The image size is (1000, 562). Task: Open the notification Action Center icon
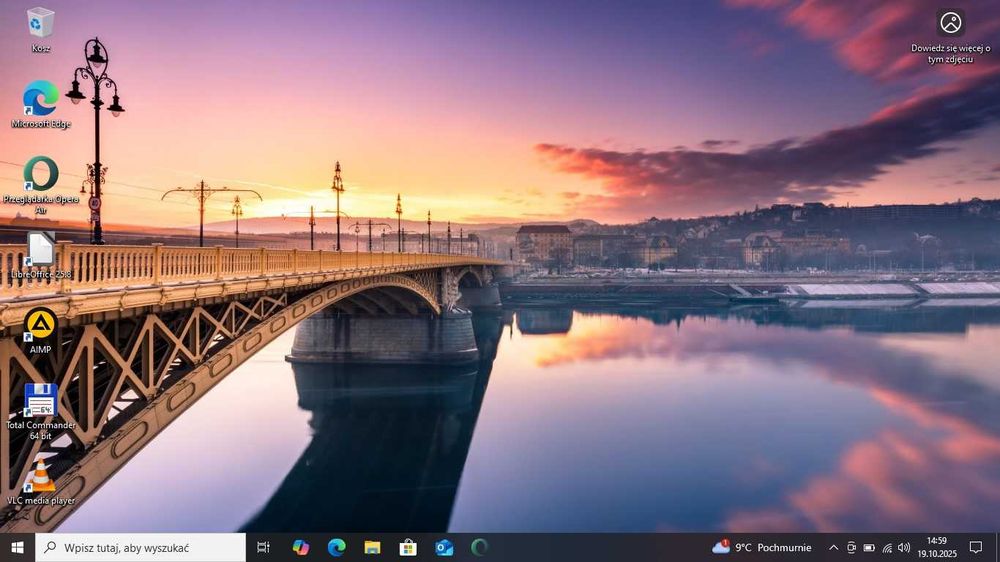pyautogui.click(x=976, y=547)
